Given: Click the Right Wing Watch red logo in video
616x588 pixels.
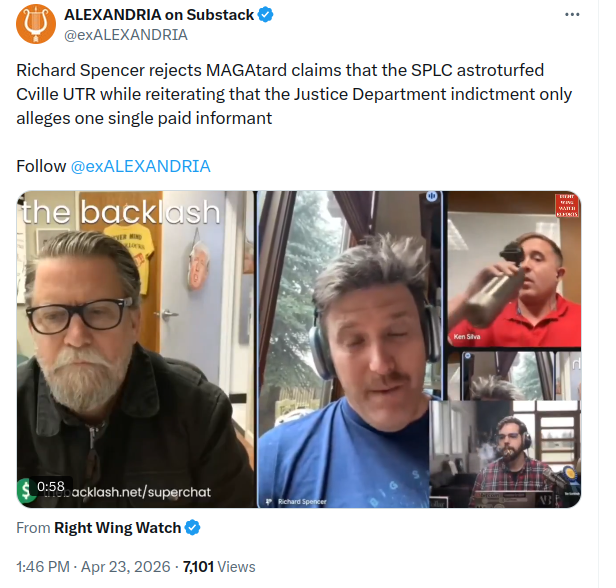Looking at the screenshot, I should tap(567, 205).
